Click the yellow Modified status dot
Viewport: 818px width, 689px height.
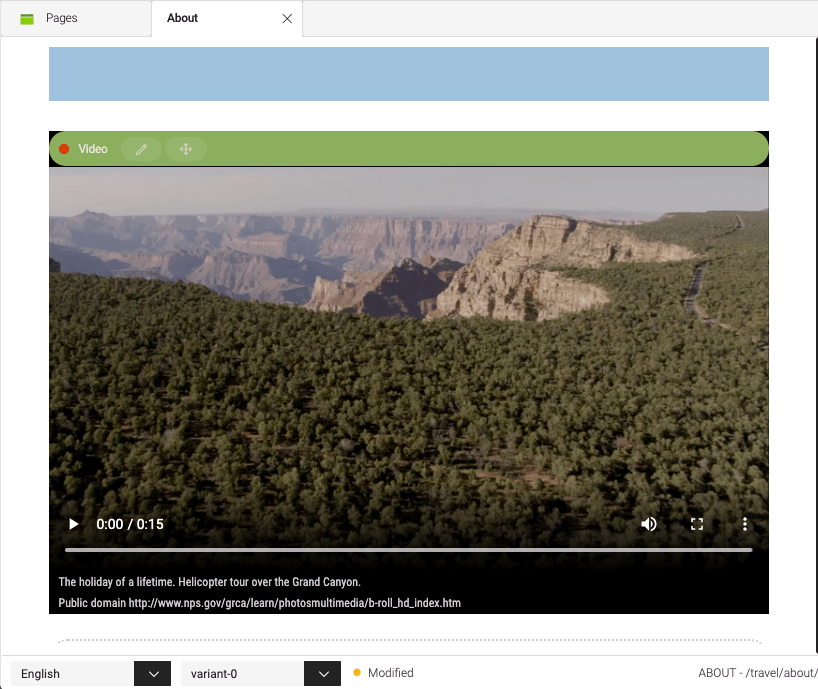(359, 673)
